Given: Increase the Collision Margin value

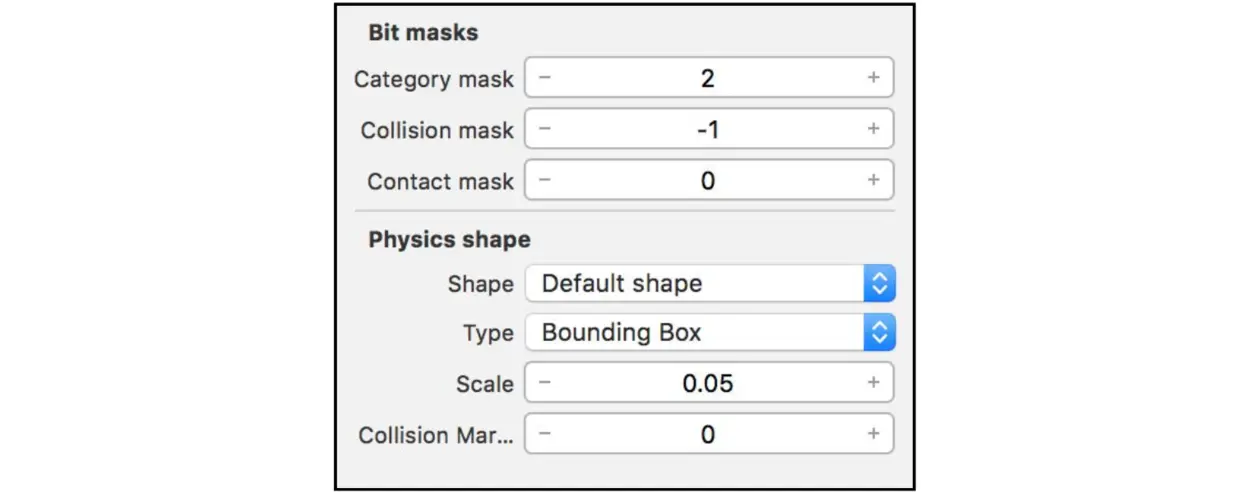Looking at the screenshot, I should pyautogui.click(x=873, y=434).
